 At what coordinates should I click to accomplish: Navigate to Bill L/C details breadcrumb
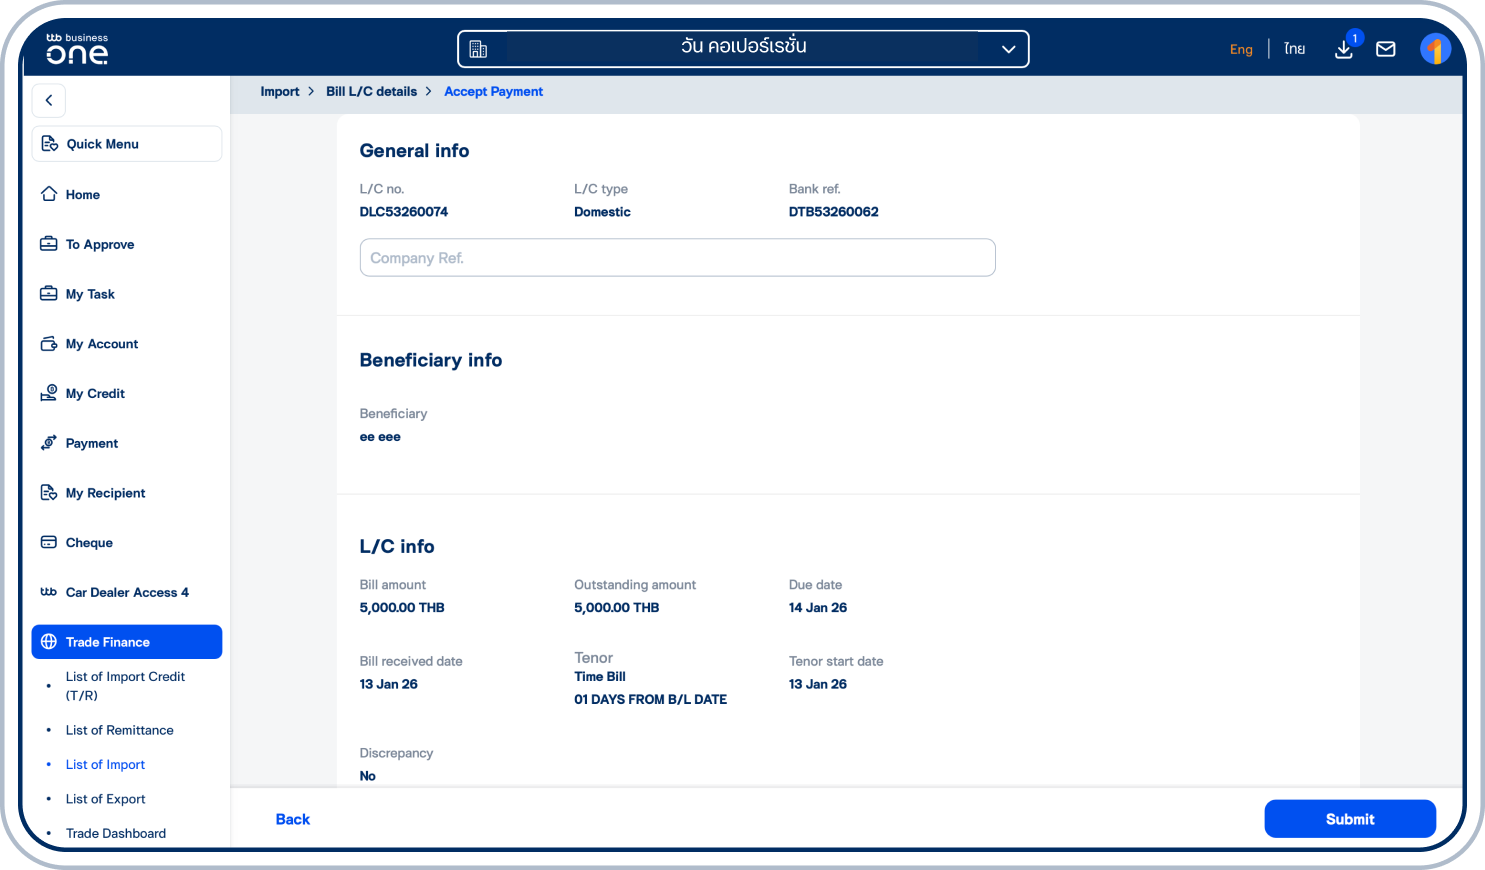point(371,91)
